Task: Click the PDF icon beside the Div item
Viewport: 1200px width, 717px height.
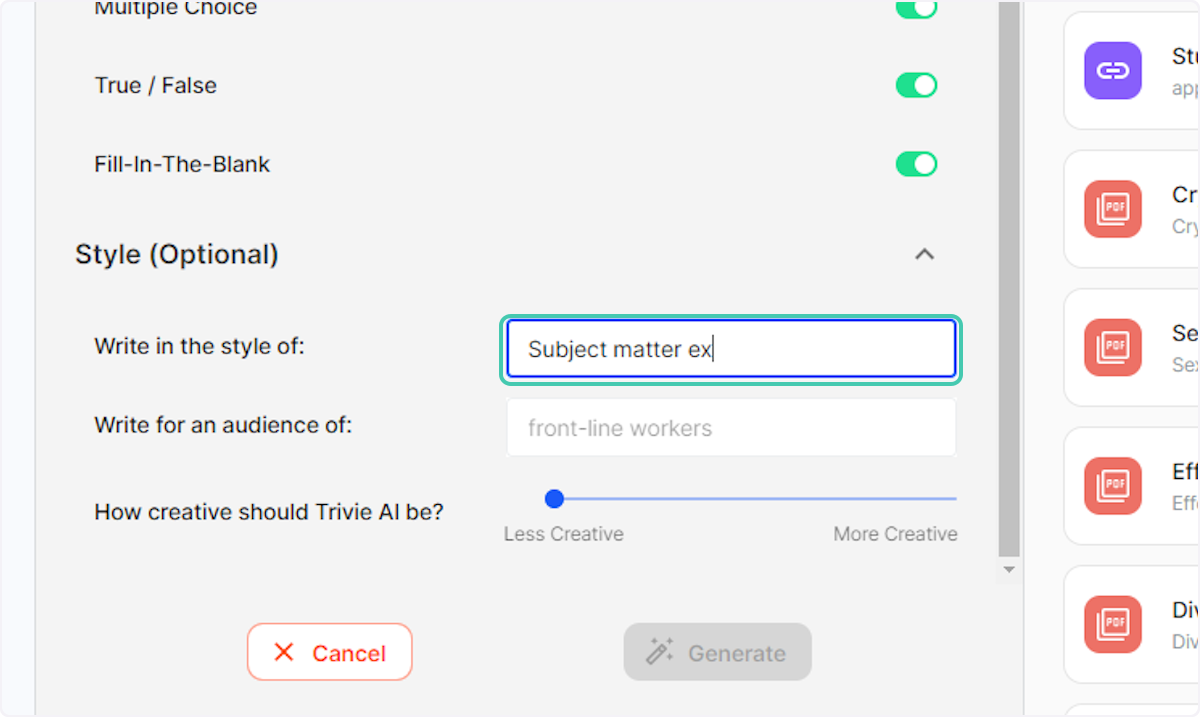Action: click(1112, 624)
